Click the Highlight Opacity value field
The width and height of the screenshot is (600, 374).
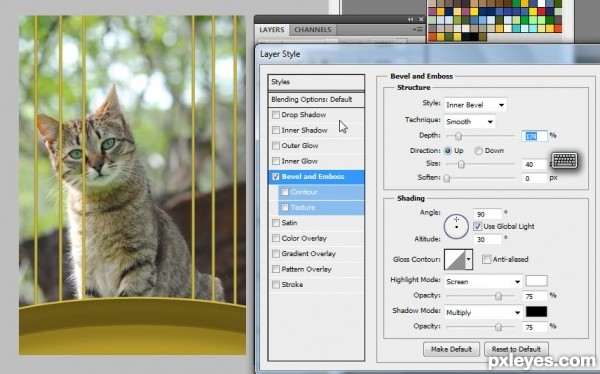(534, 296)
